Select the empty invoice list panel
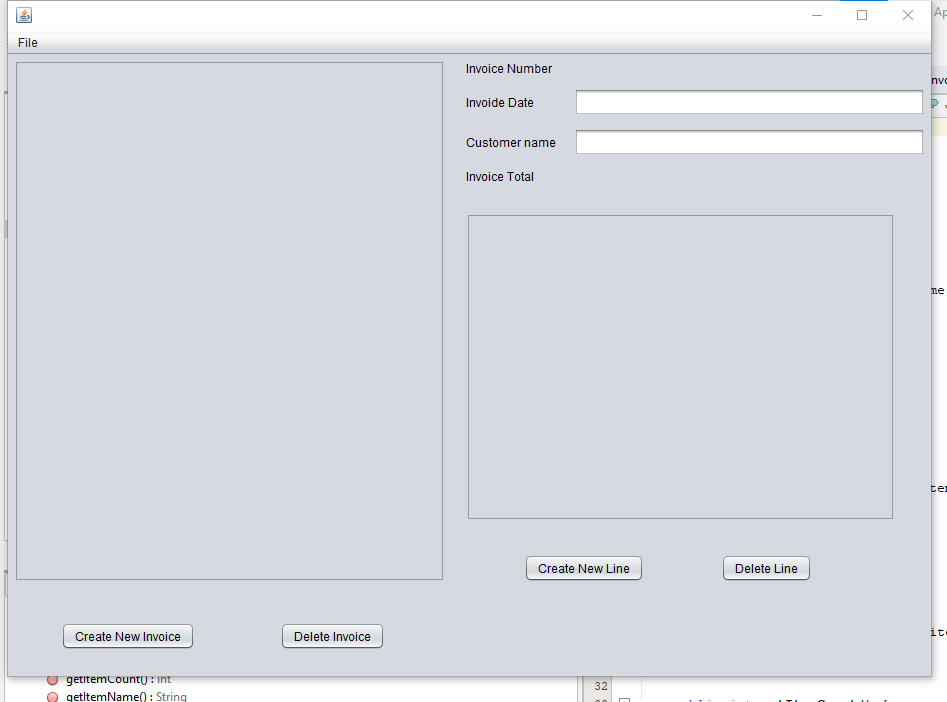 (x=228, y=320)
